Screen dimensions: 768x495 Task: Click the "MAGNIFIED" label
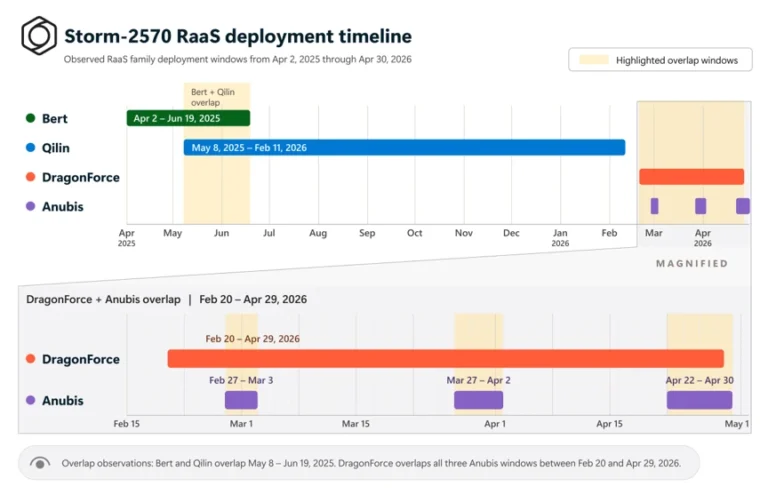692,263
